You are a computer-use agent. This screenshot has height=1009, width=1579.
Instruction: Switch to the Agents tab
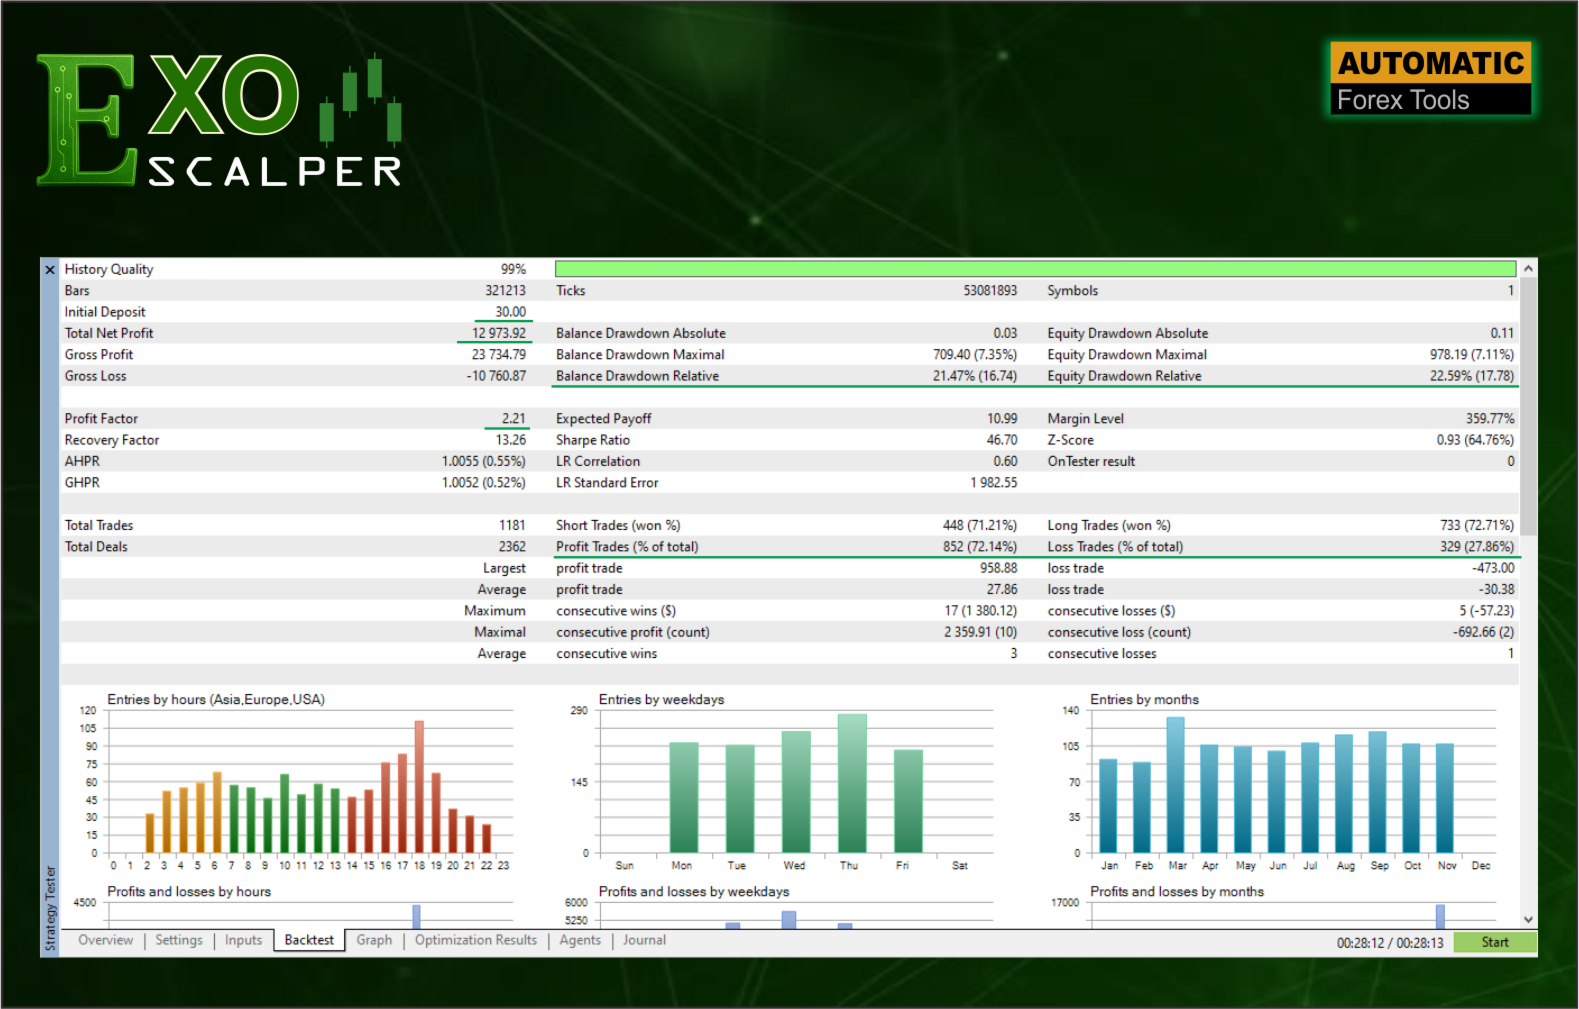coord(580,940)
